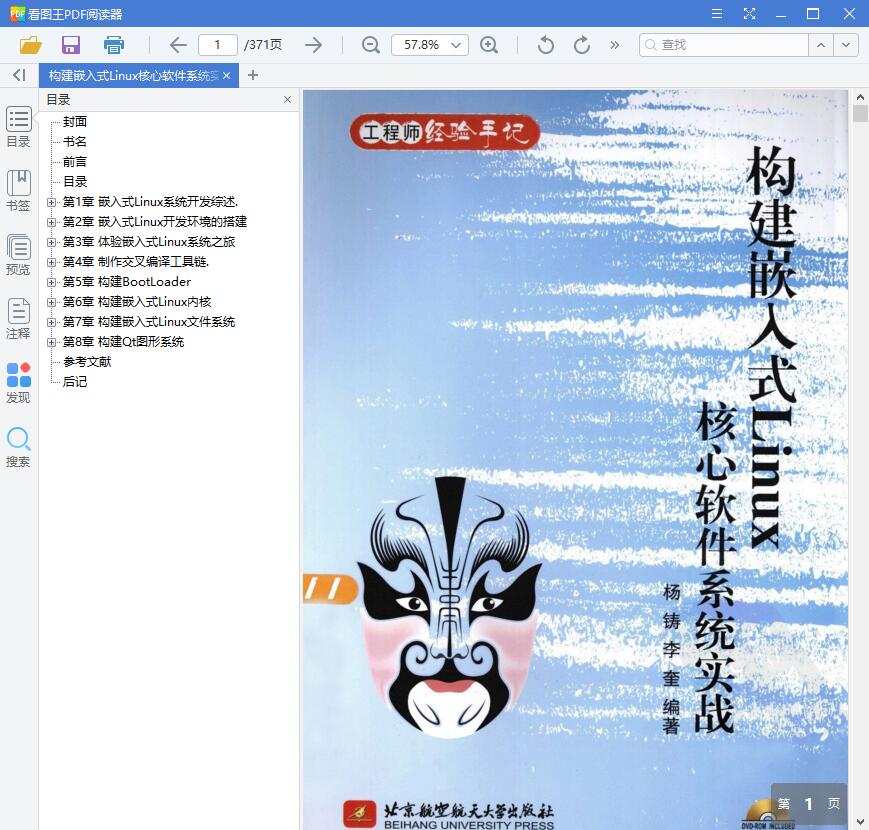The image size is (869, 830).
Task: Jump to 前言 in outline
Action: (75, 161)
